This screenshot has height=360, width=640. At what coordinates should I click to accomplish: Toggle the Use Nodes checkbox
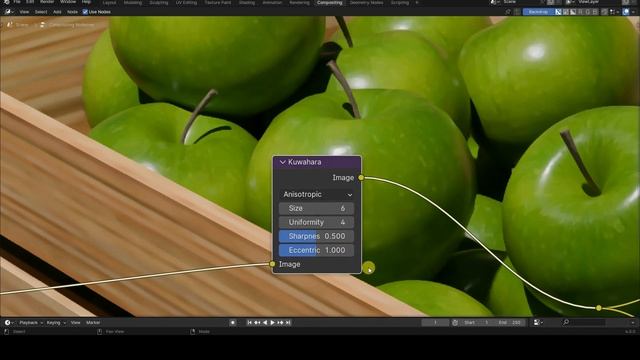(85, 12)
